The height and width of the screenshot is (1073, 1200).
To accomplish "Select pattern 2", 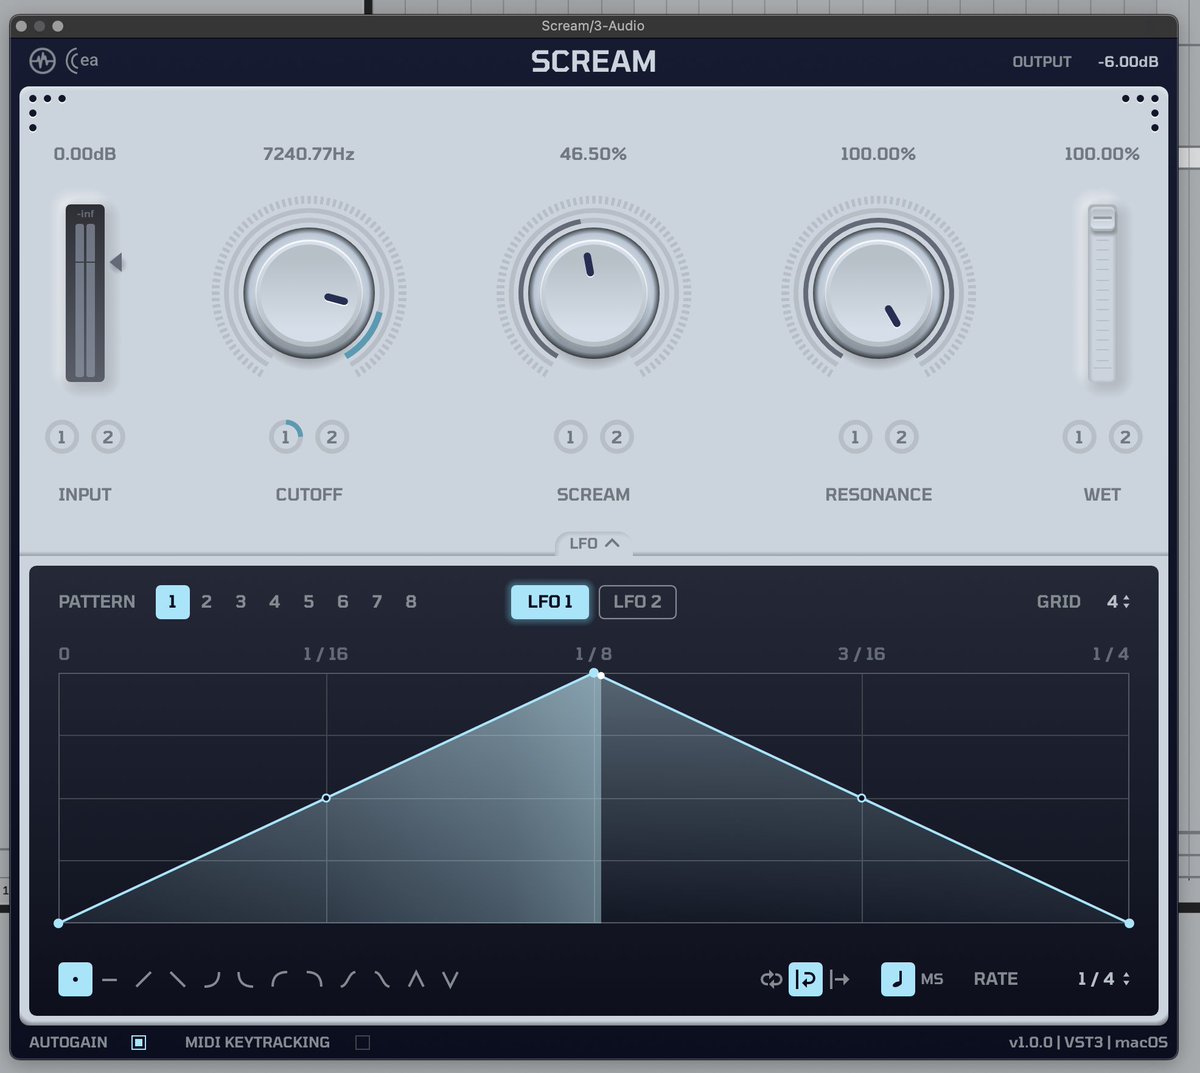I will [206, 601].
